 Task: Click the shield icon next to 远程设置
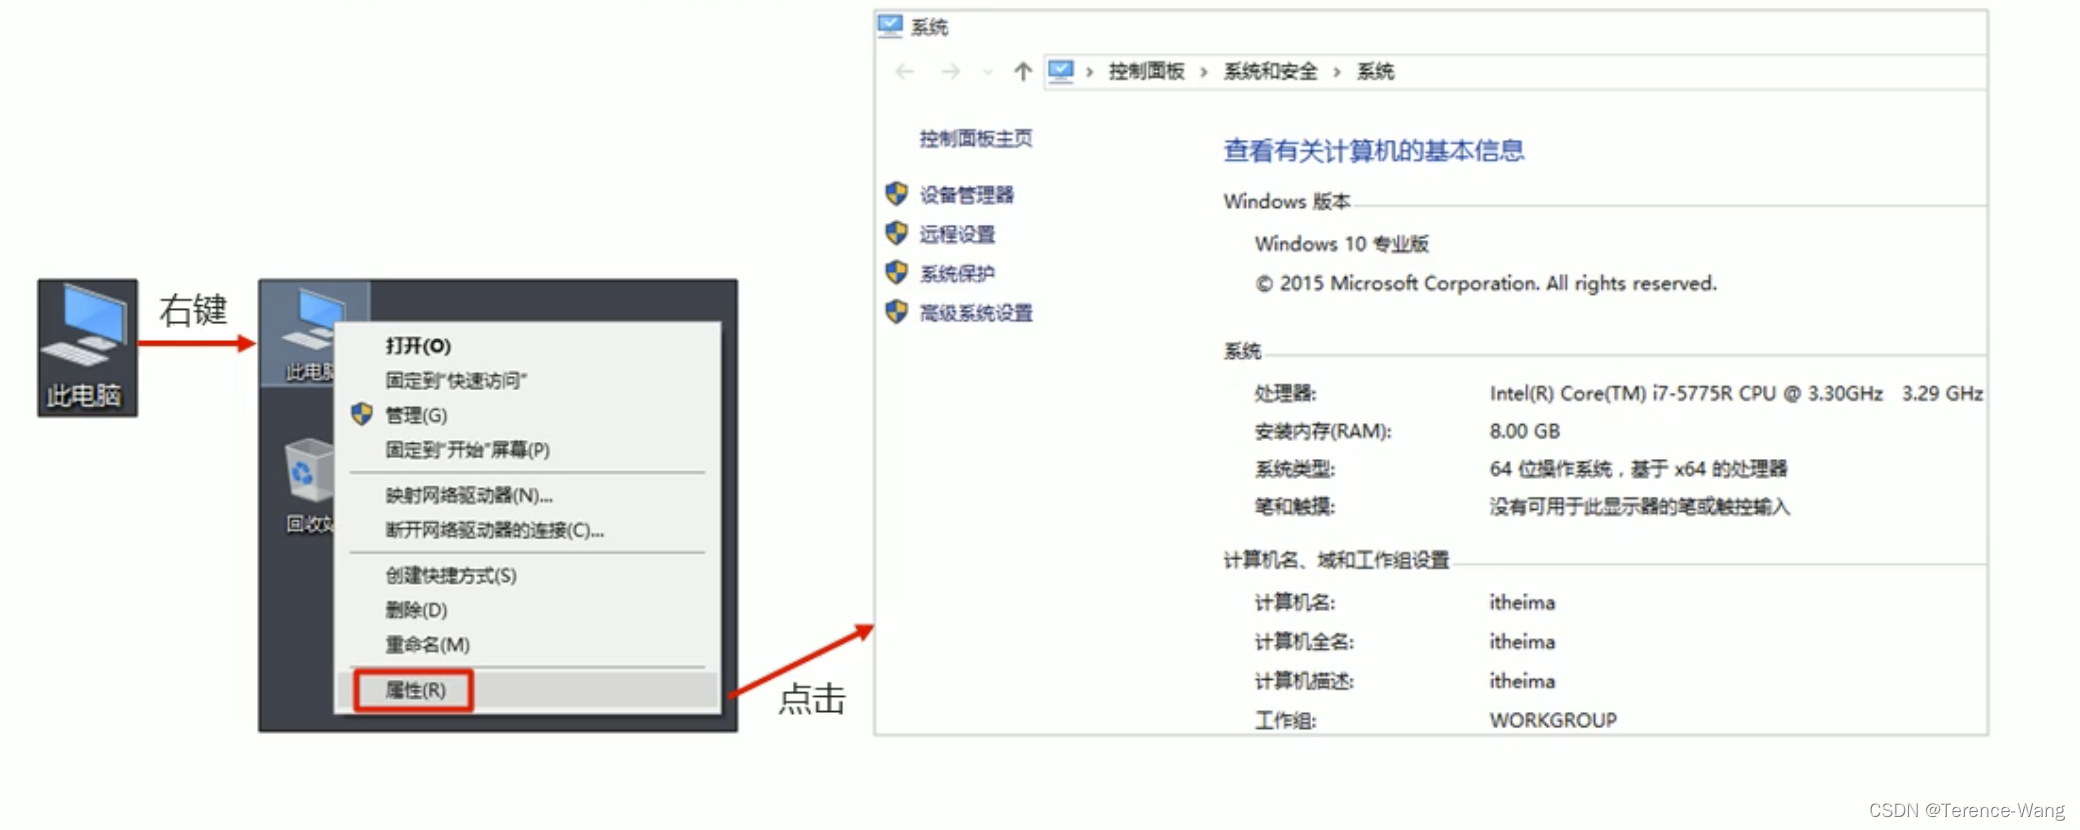point(896,233)
